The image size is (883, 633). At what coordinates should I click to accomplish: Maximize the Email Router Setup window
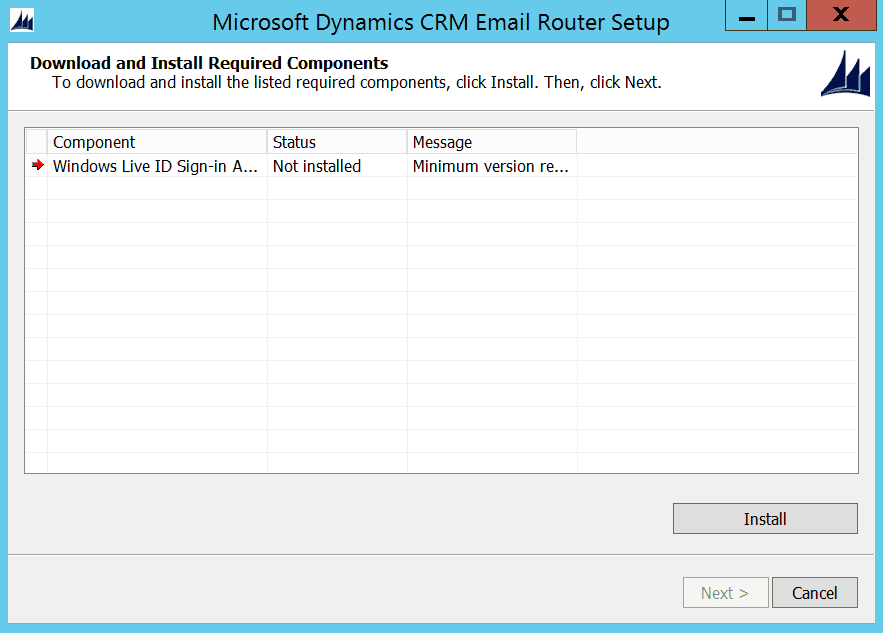point(788,16)
